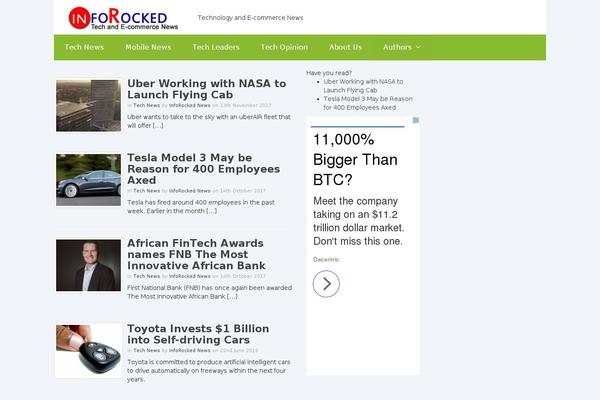Open Uber Working with NASA headline
The width and height of the screenshot is (600, 400).
(207, 89)
